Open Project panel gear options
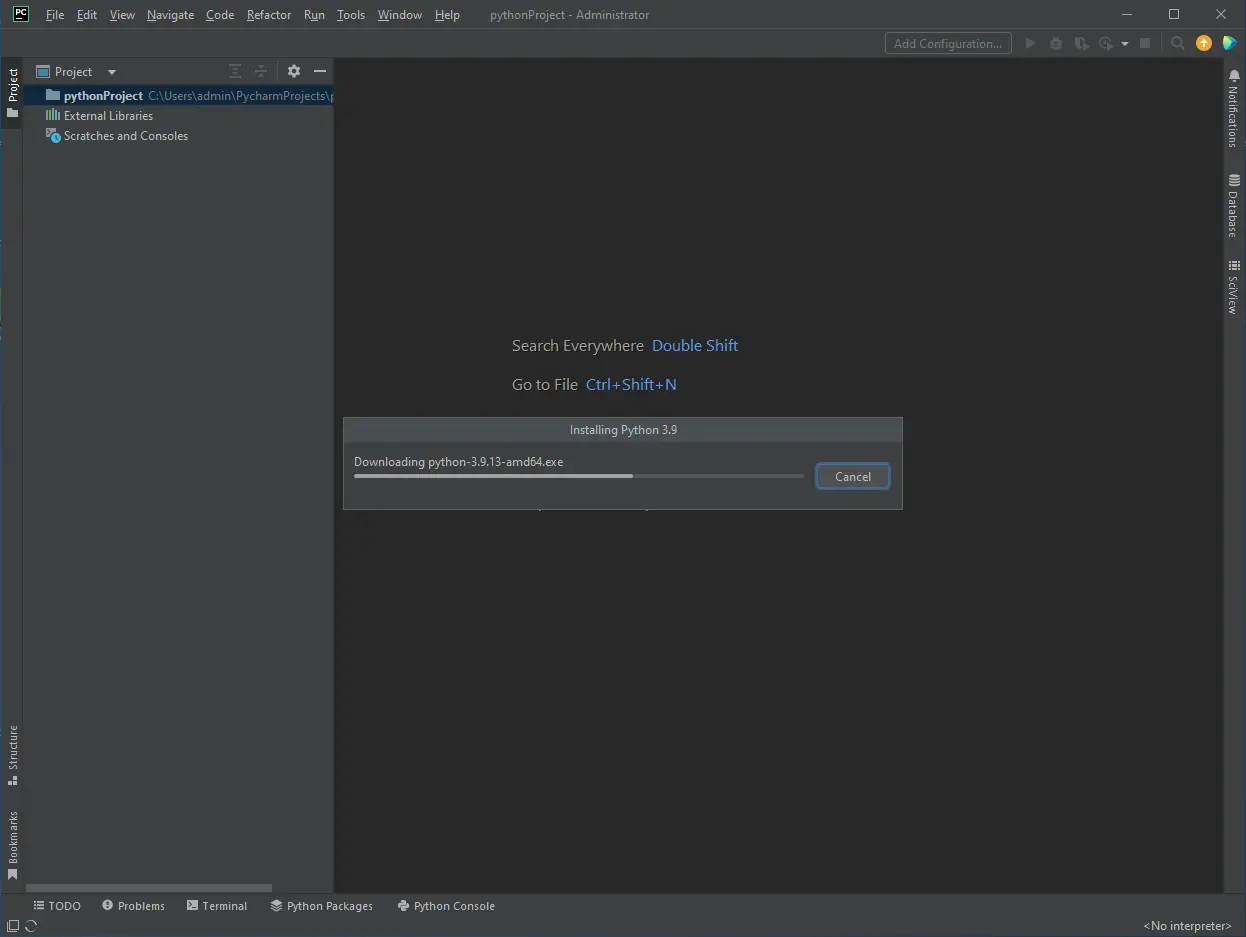Viewport: 1246px width, 937px height. [x=293, y=71]
